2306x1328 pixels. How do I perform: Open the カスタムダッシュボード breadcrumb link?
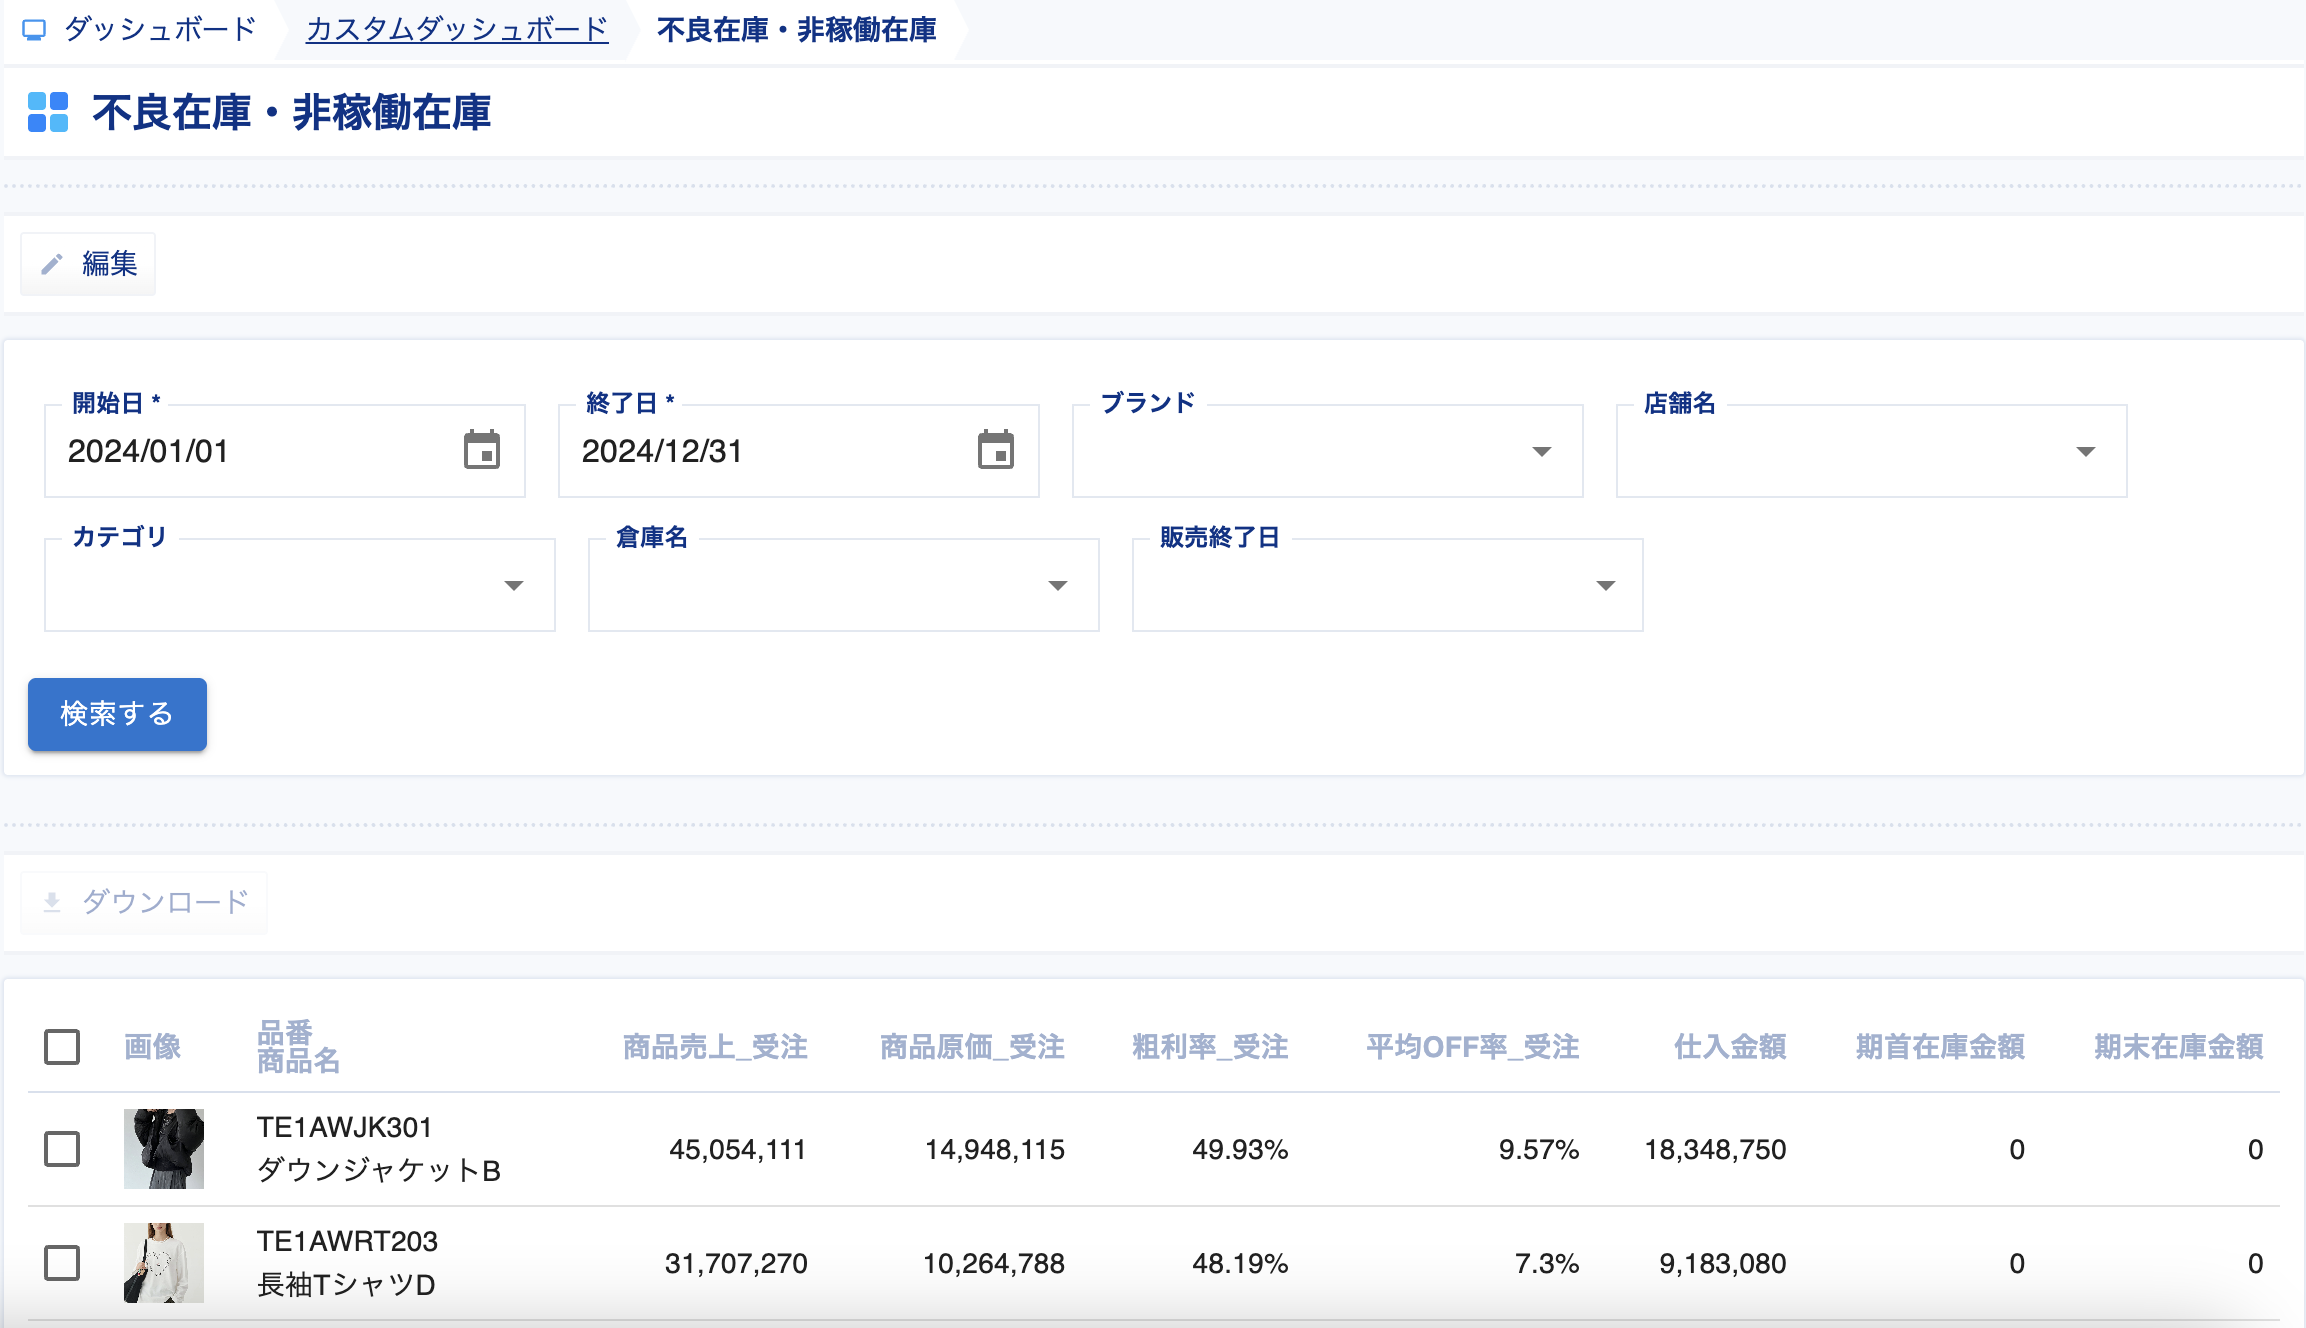[x=457, y=30]
